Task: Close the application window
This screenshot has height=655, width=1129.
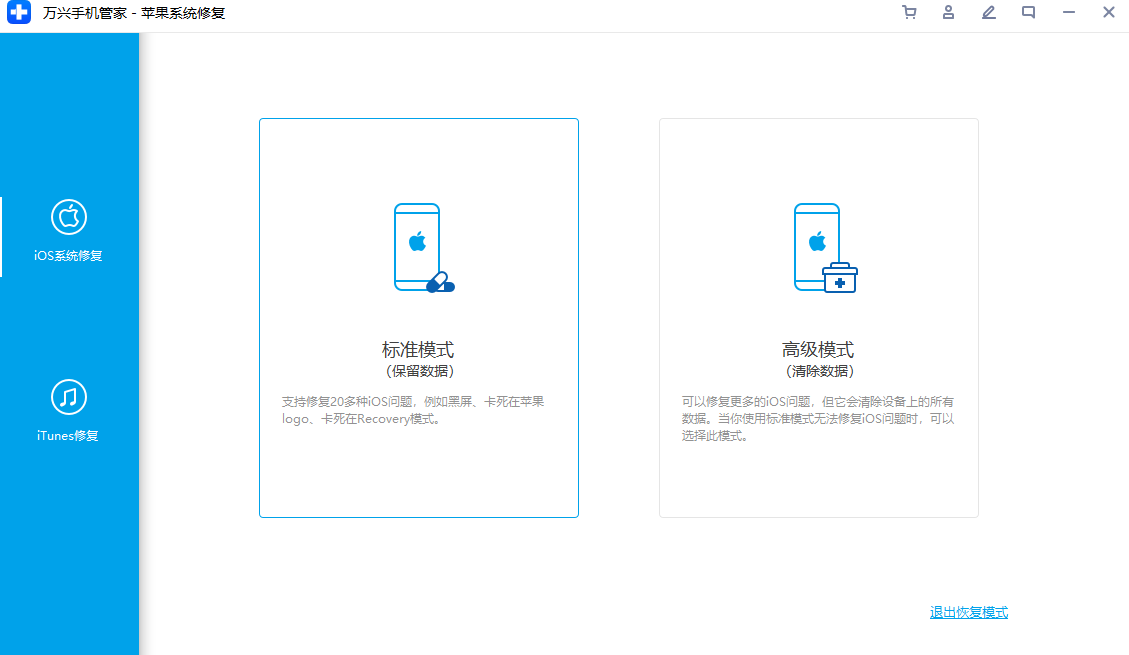Action: point(1109,12)
